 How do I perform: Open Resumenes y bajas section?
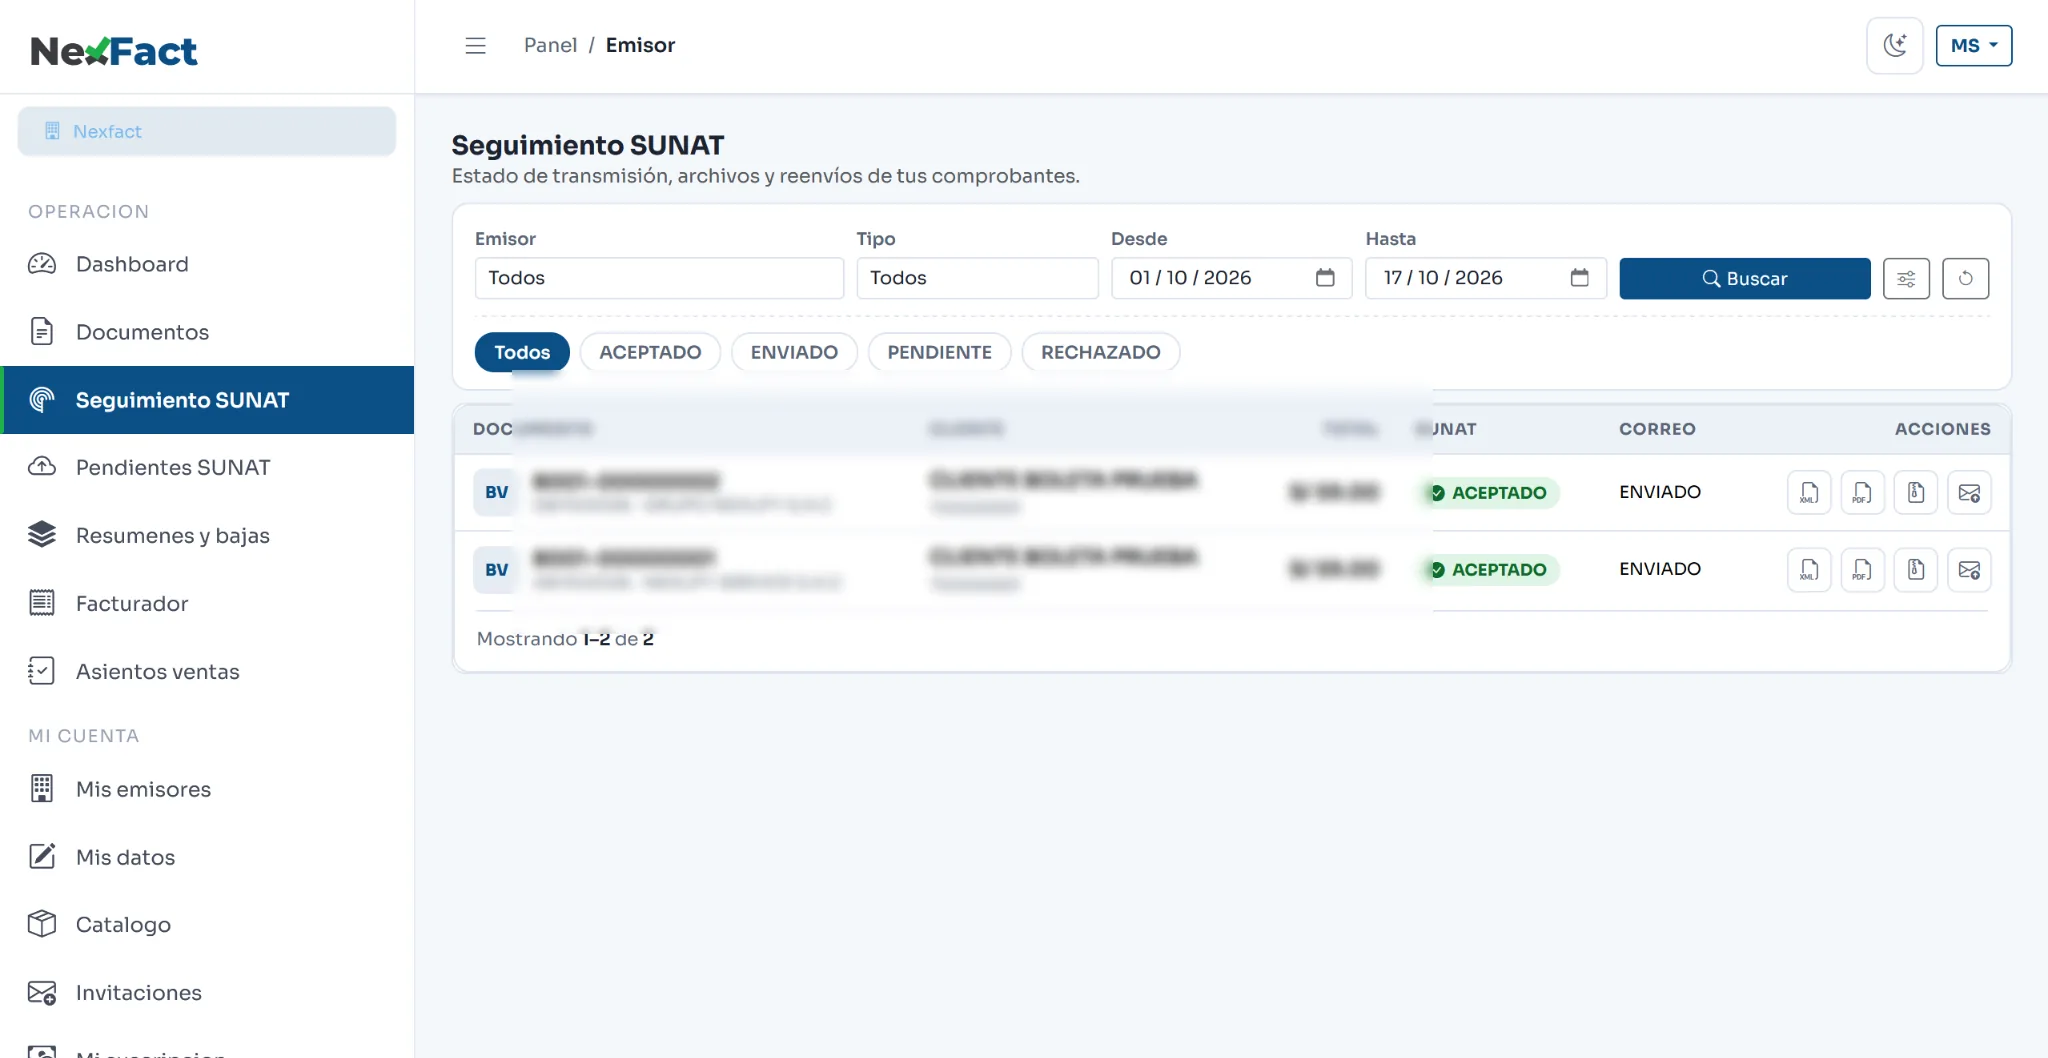coord(207,535)
